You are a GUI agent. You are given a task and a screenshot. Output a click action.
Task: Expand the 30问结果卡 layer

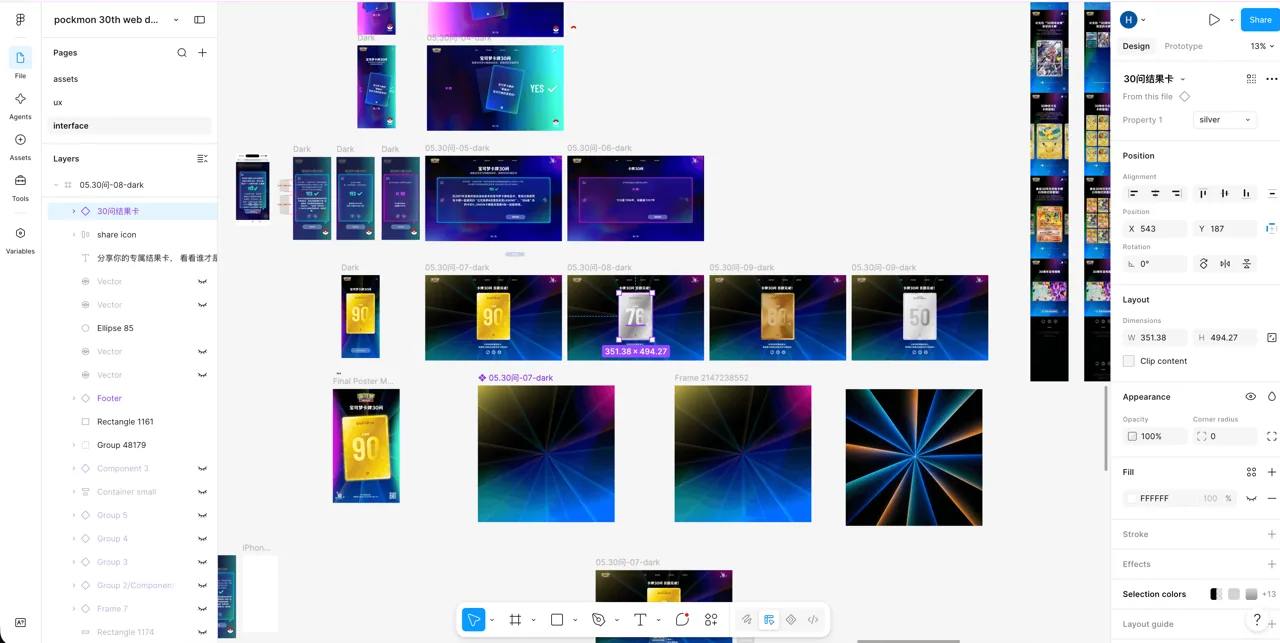tap(73, 212)
